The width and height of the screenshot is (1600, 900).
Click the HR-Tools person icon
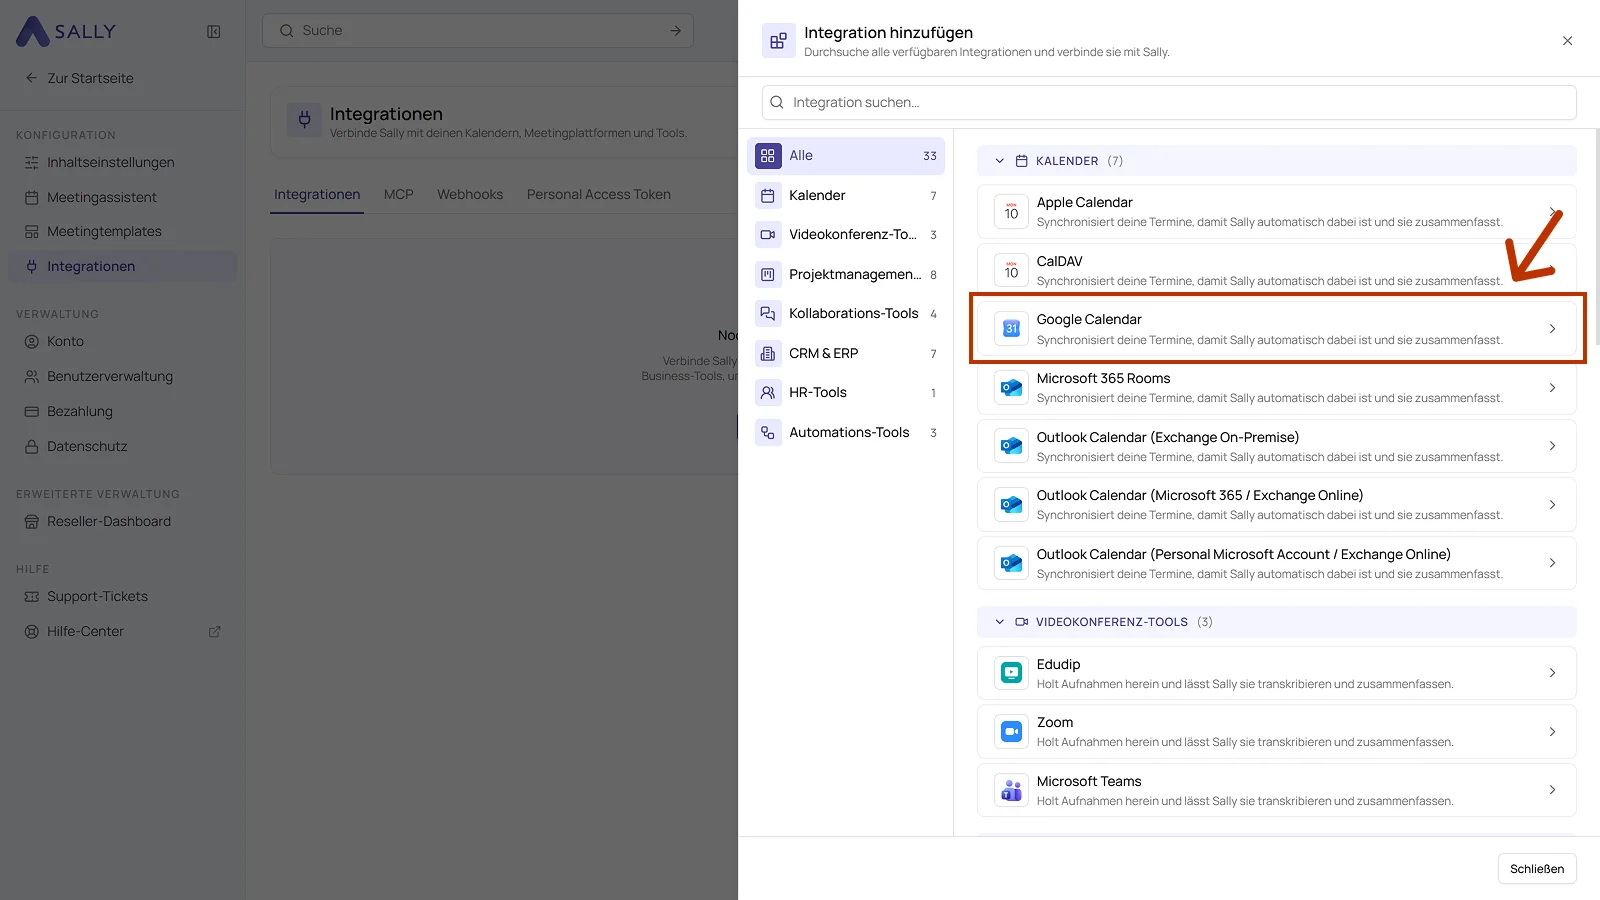coord(768,393)
